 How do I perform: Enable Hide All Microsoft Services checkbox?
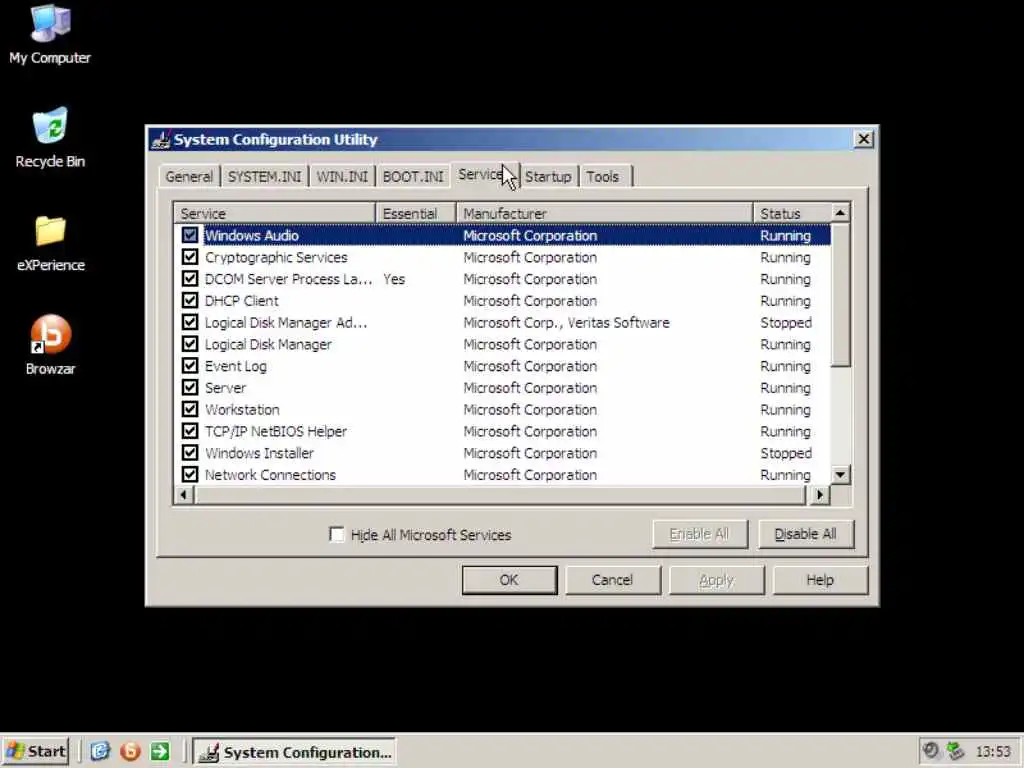coord(336,534)
